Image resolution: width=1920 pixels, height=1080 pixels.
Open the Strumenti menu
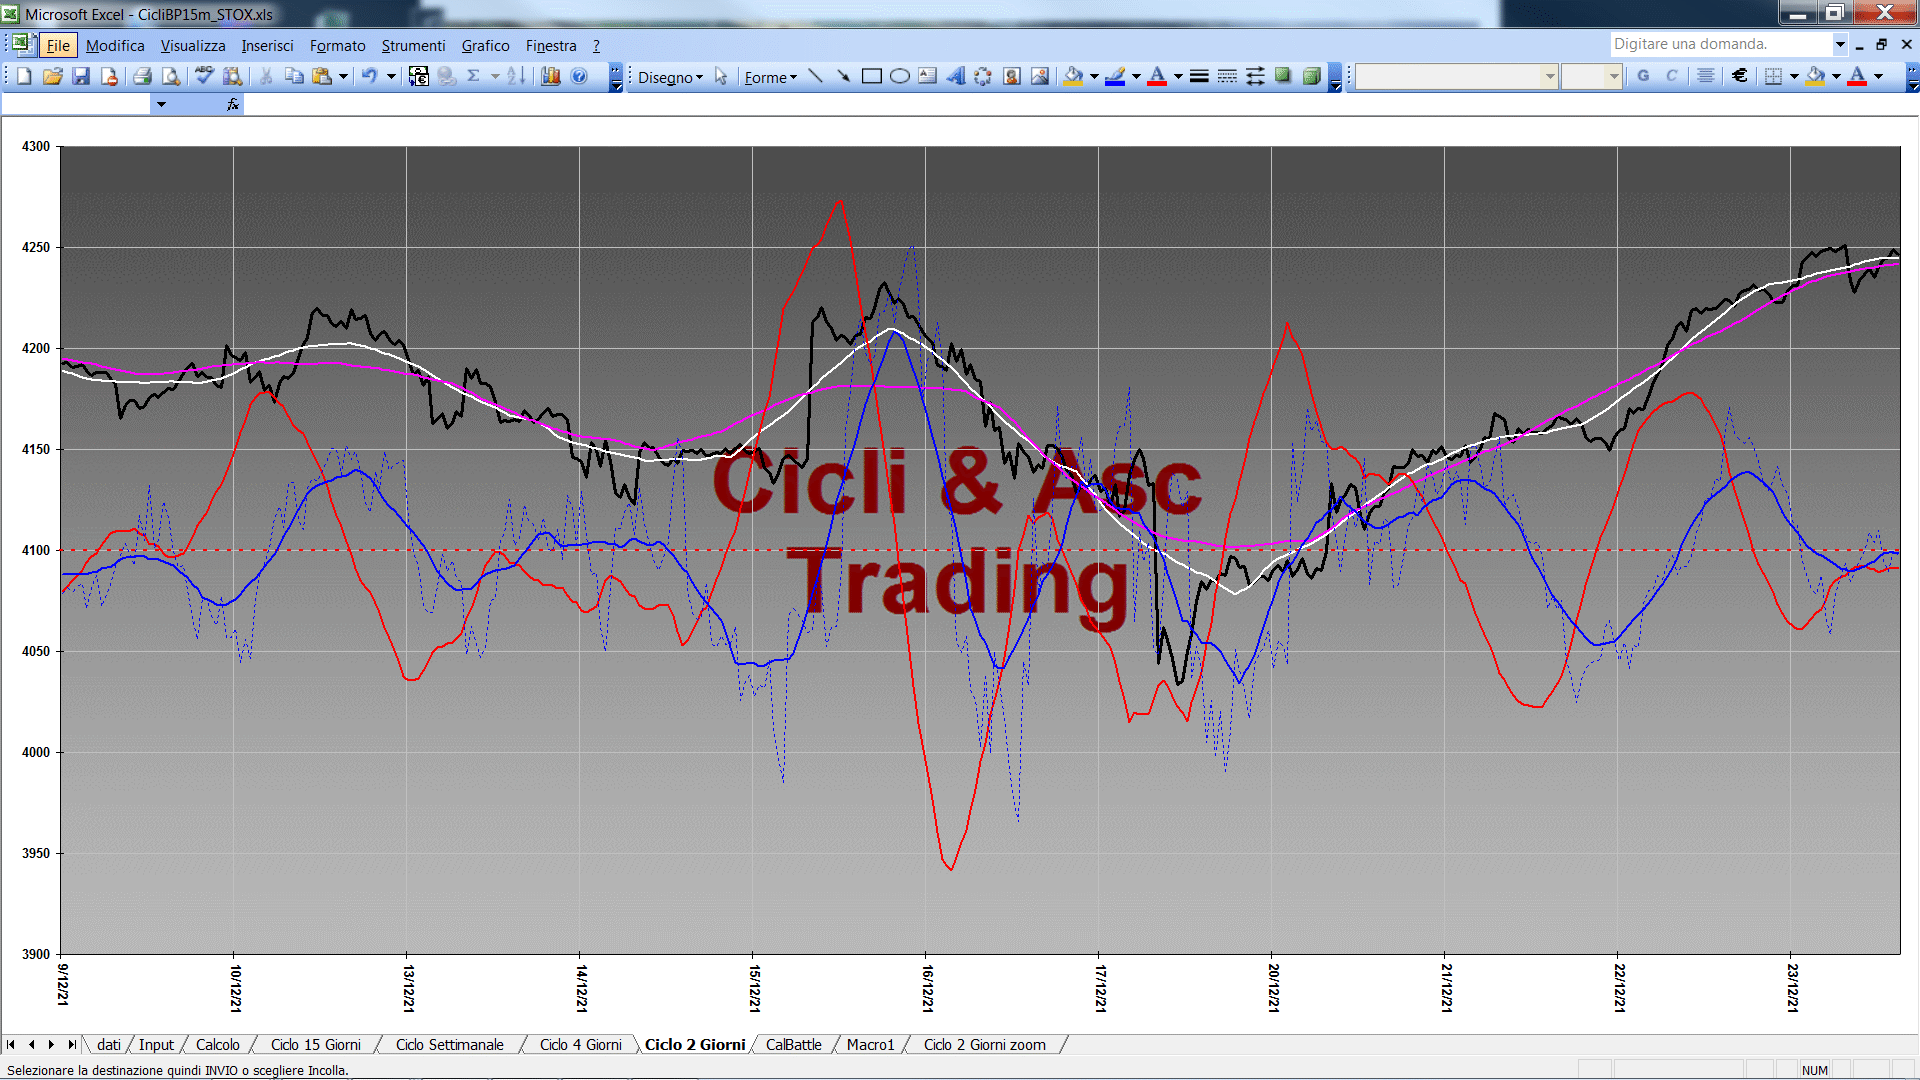pyautogui.click(x=413, y=46)
